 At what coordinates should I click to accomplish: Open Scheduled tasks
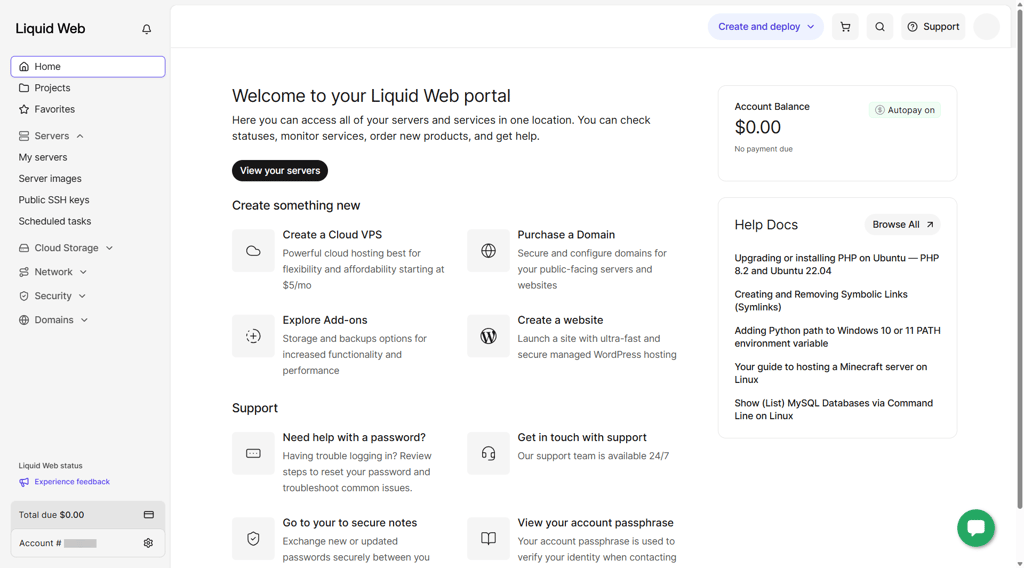(x=55, y=221)
